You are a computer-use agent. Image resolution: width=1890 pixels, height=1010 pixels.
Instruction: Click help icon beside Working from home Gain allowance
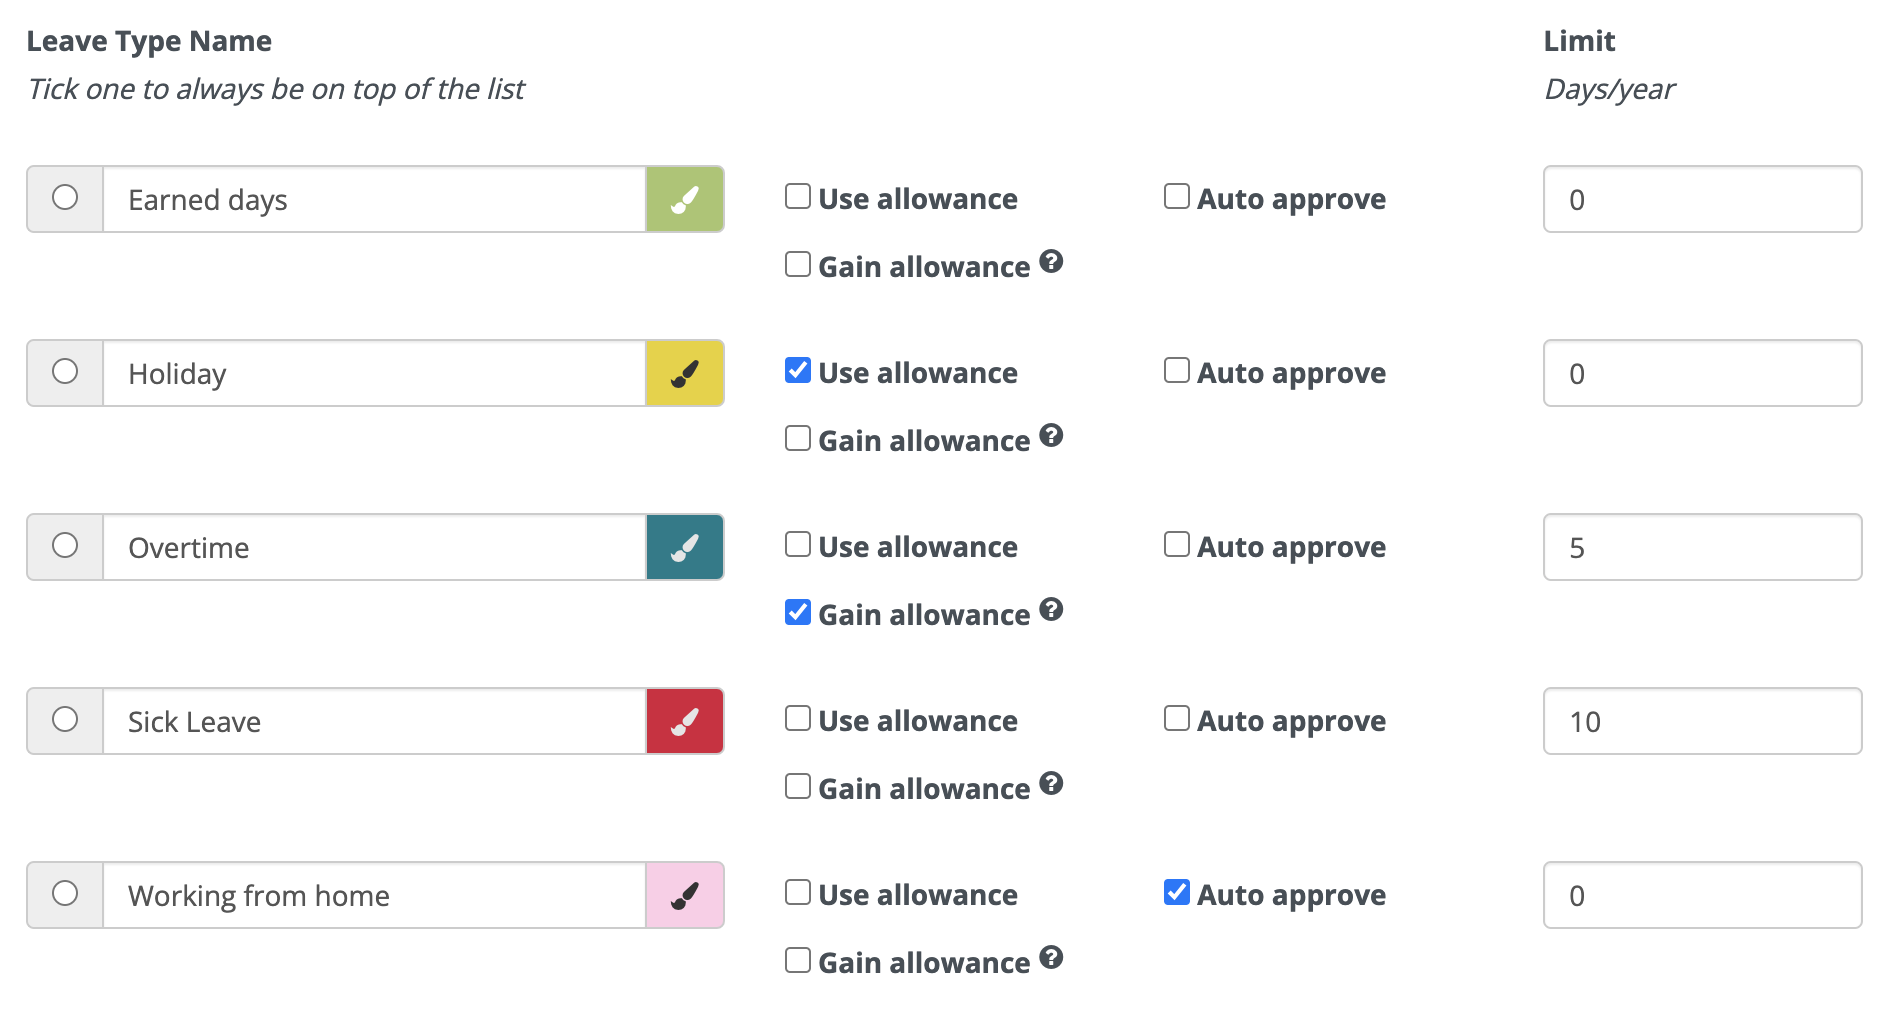[1051, 958]
